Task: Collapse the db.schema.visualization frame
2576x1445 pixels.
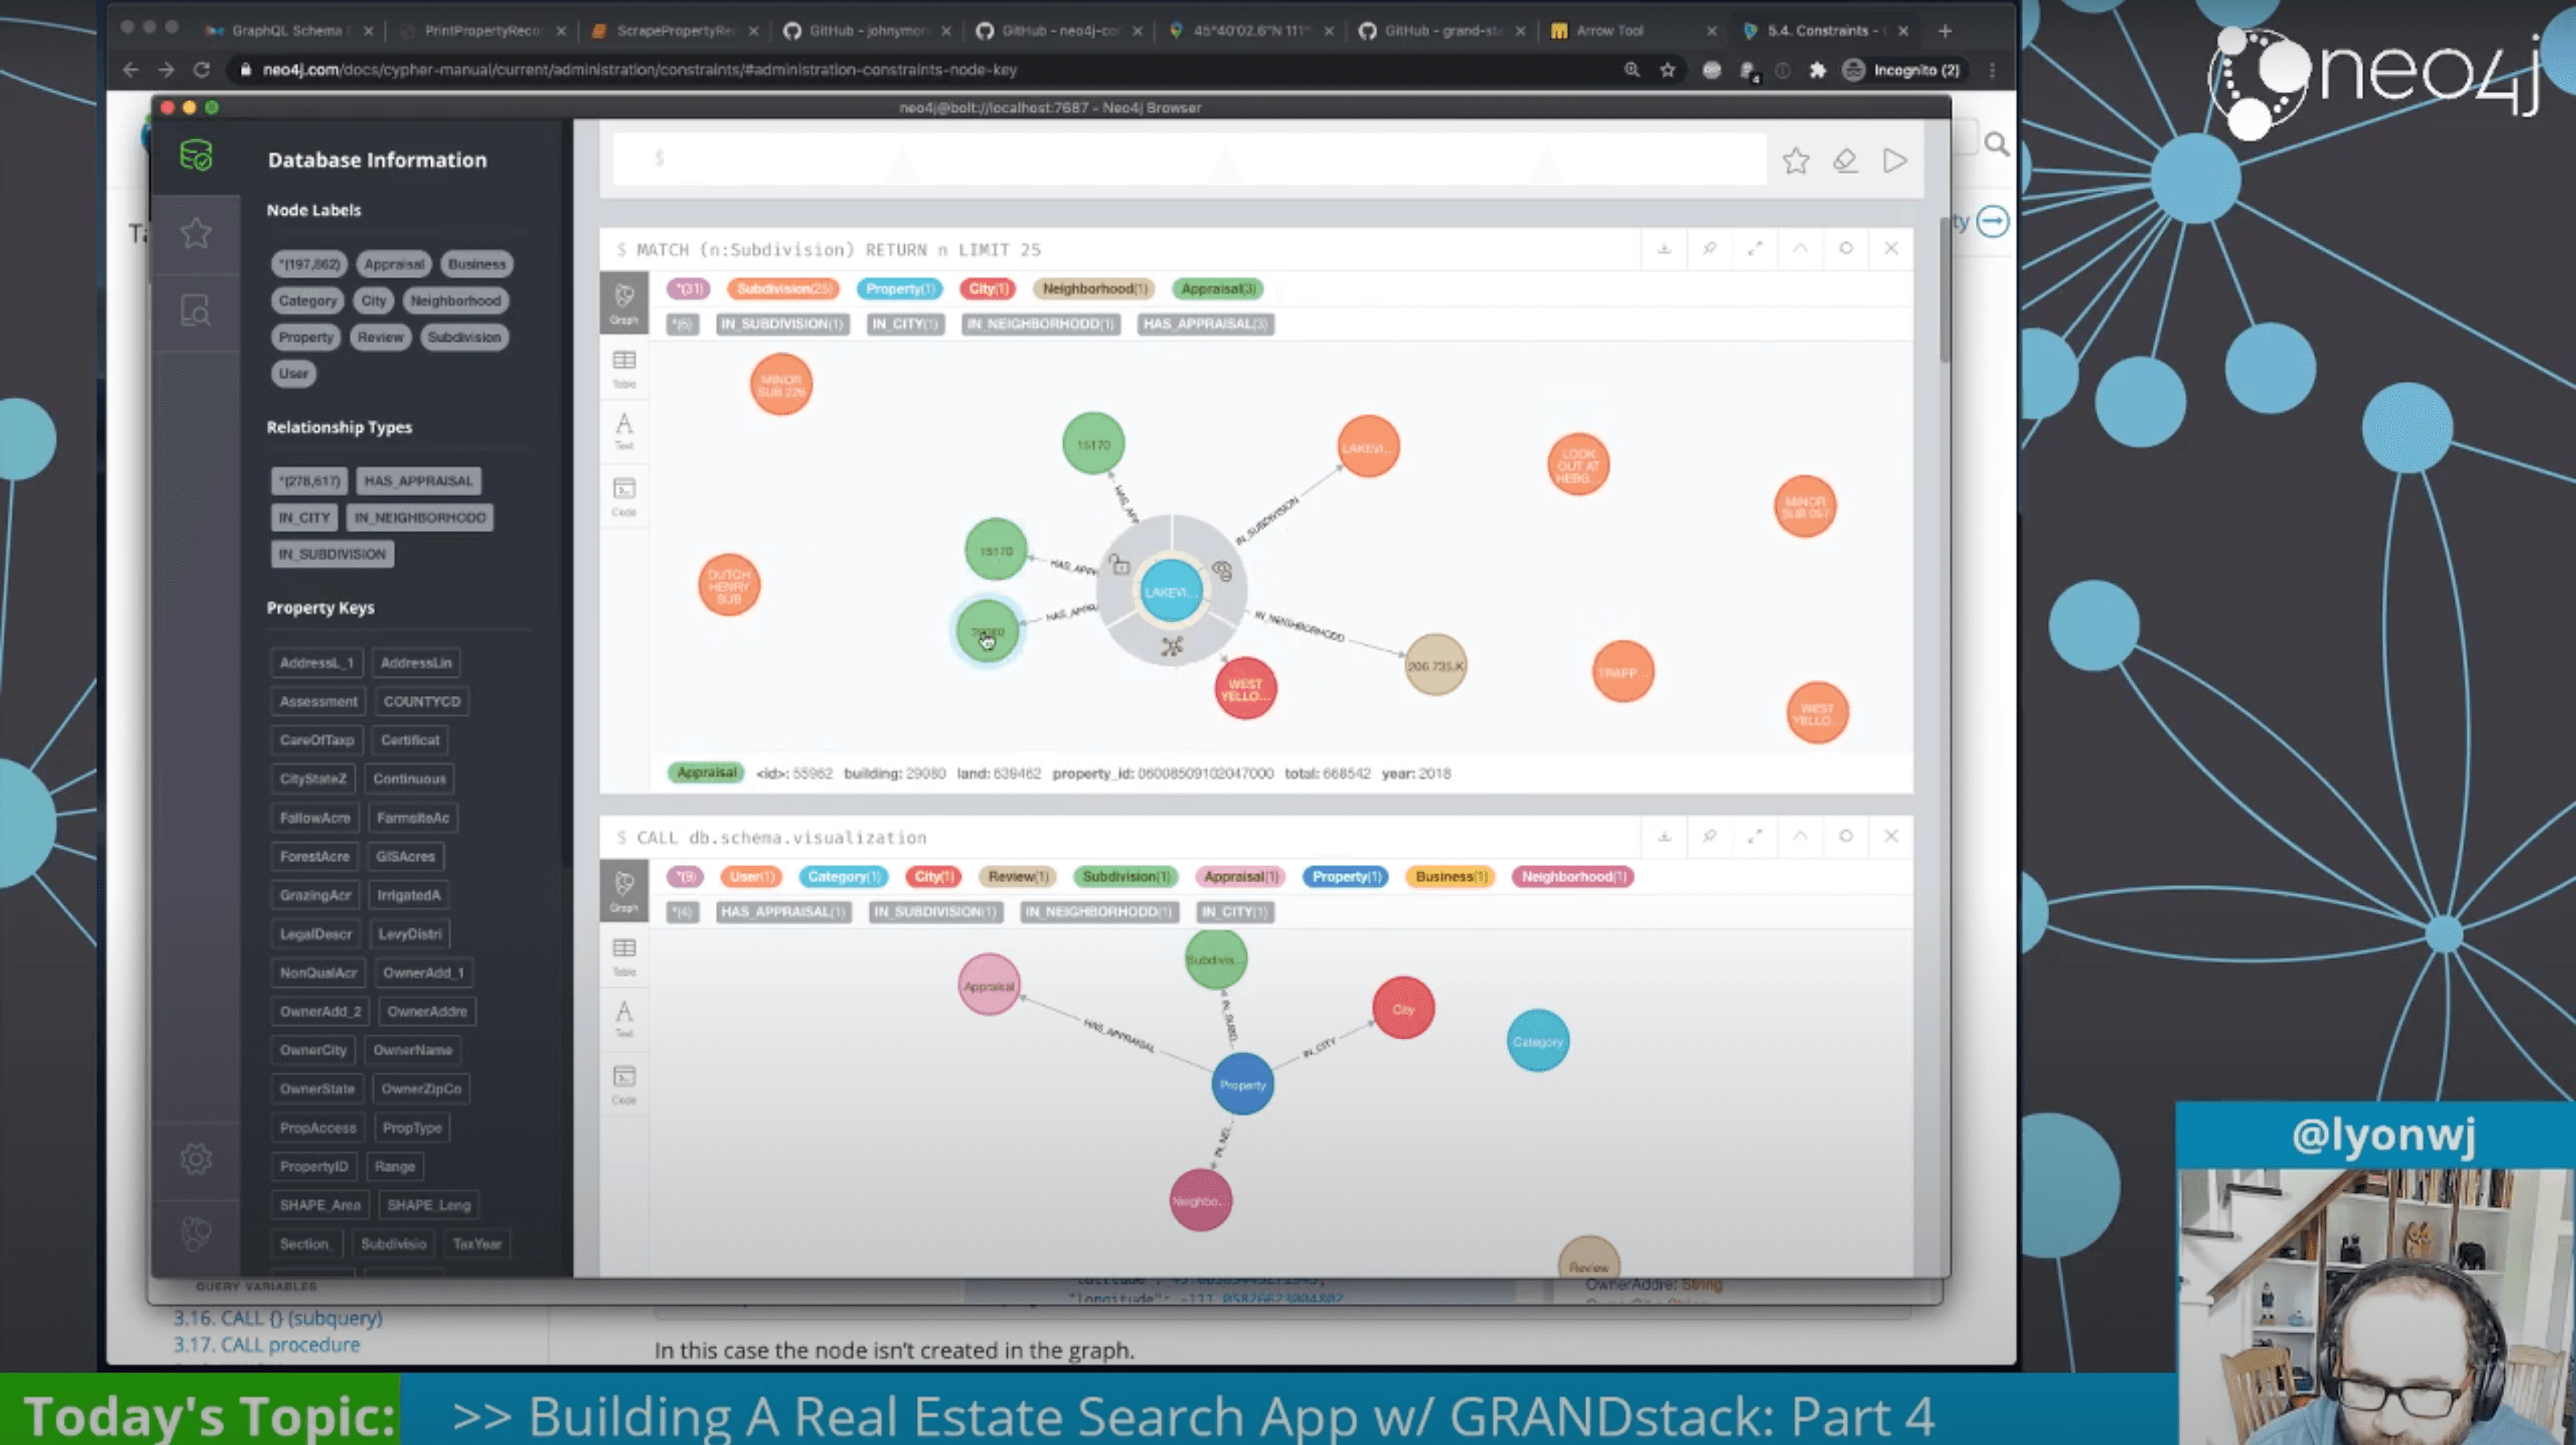Action: coord(1800,836)
